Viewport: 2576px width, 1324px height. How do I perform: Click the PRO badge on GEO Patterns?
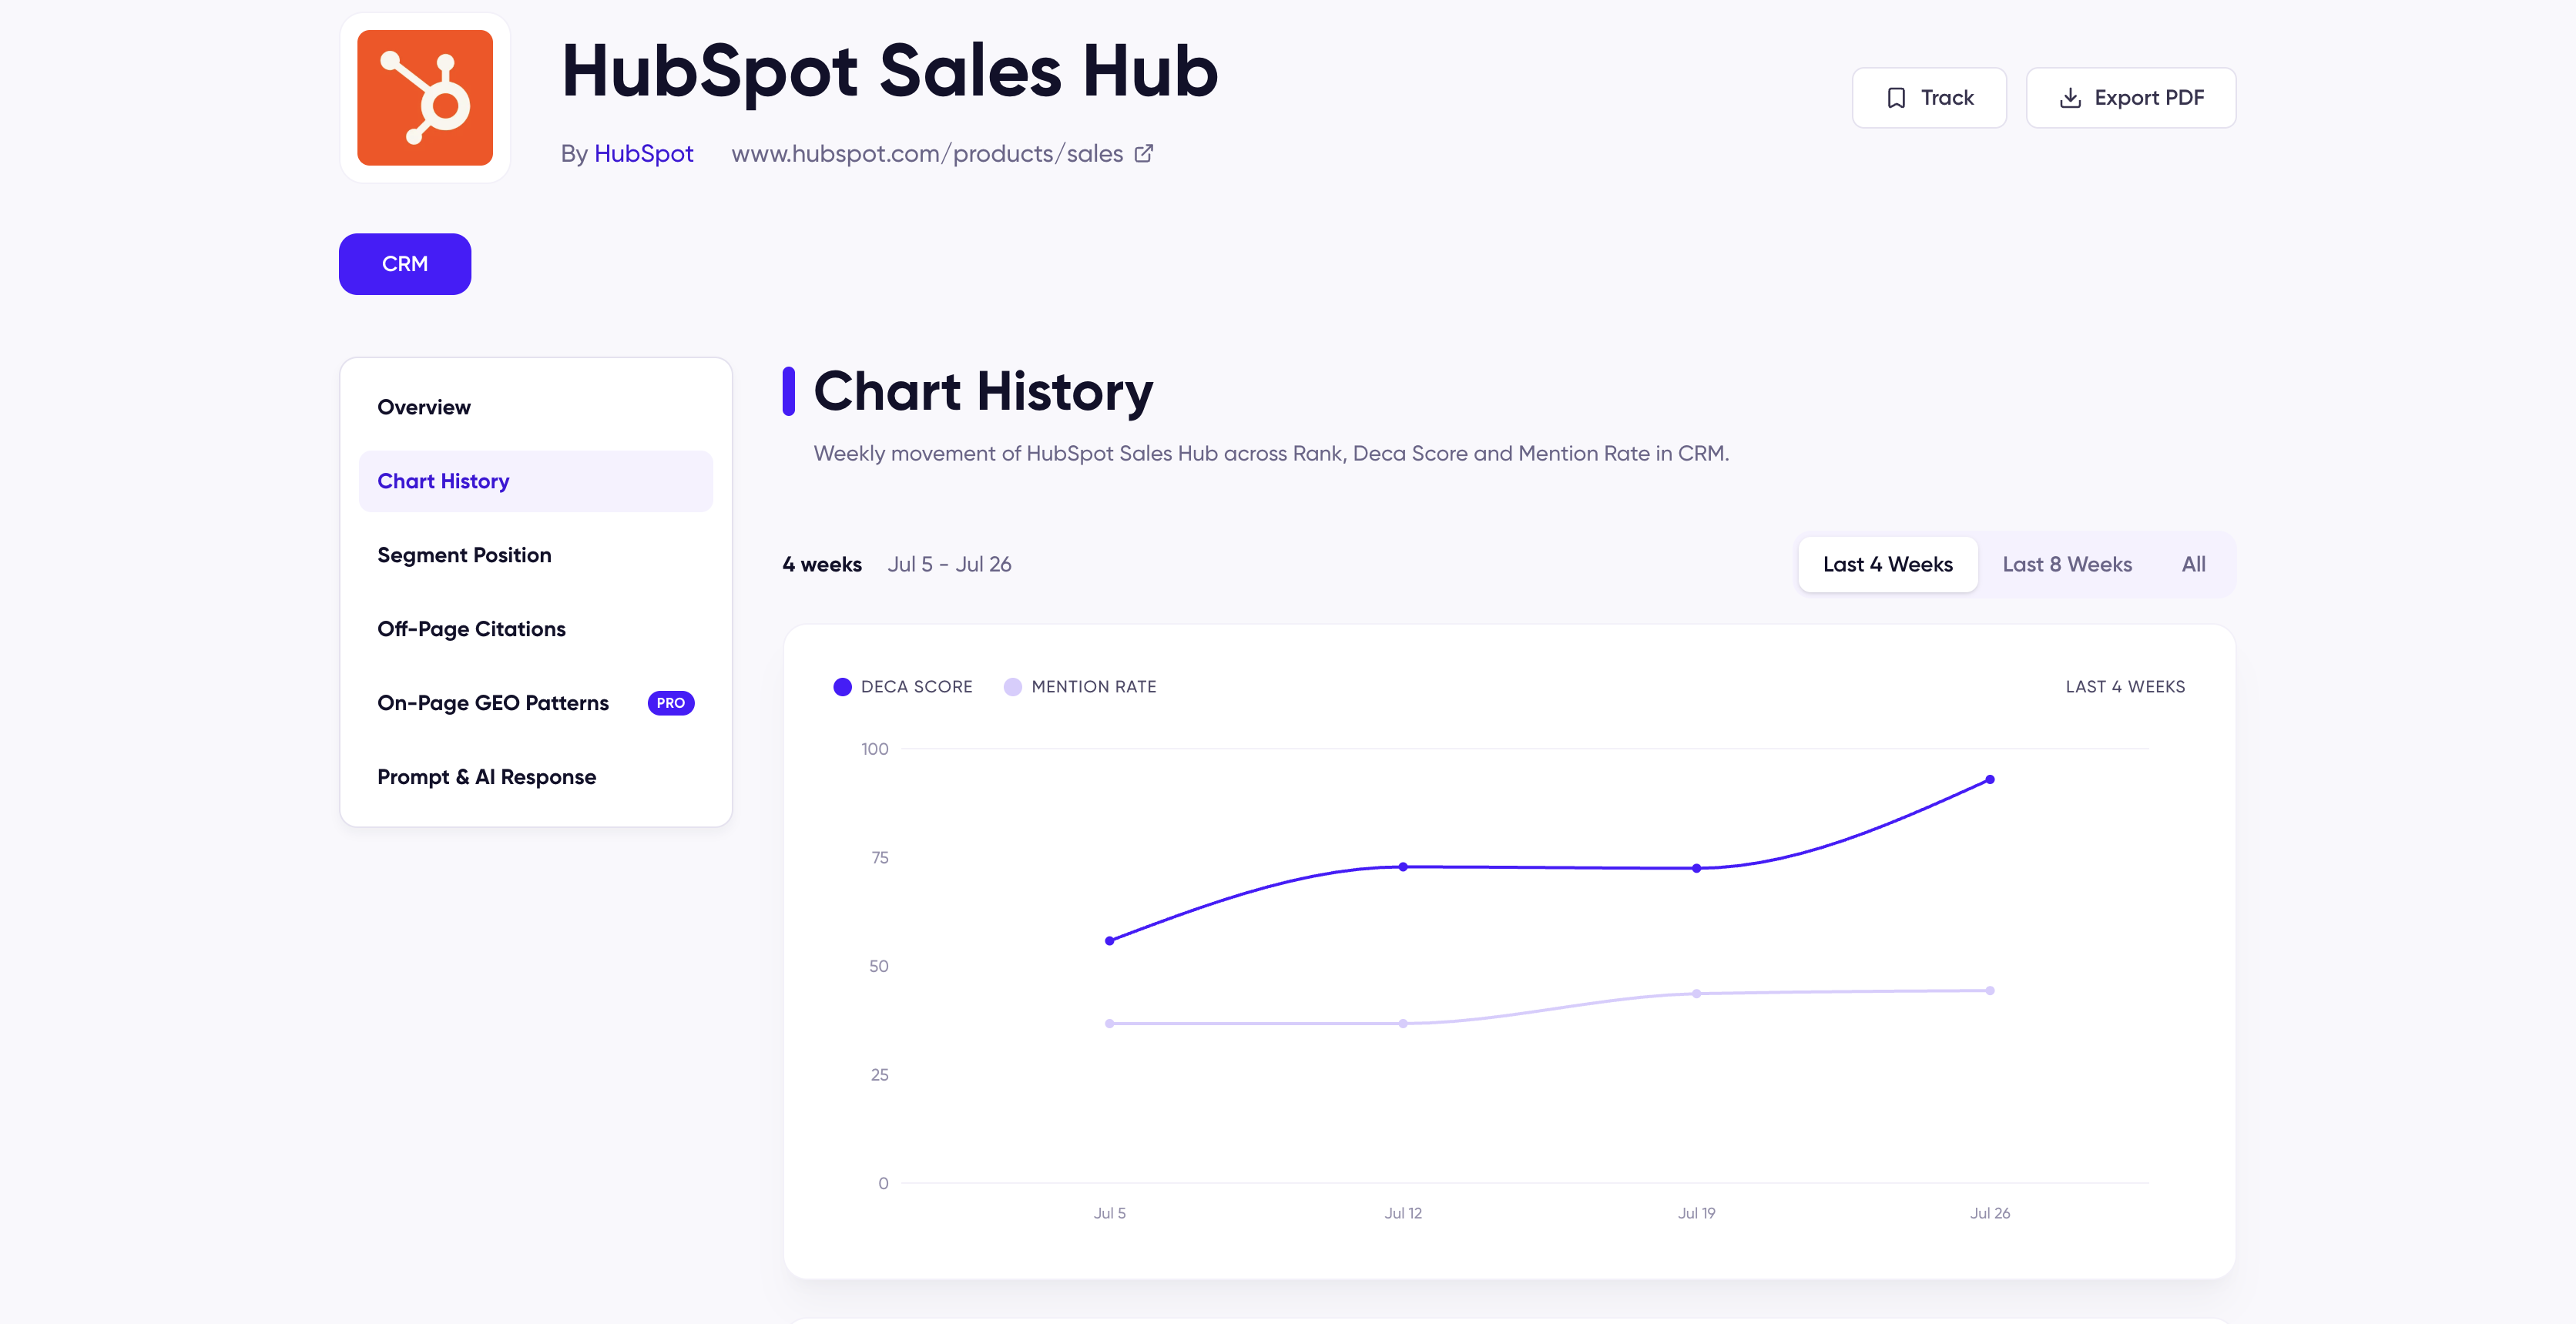(671, 703)
